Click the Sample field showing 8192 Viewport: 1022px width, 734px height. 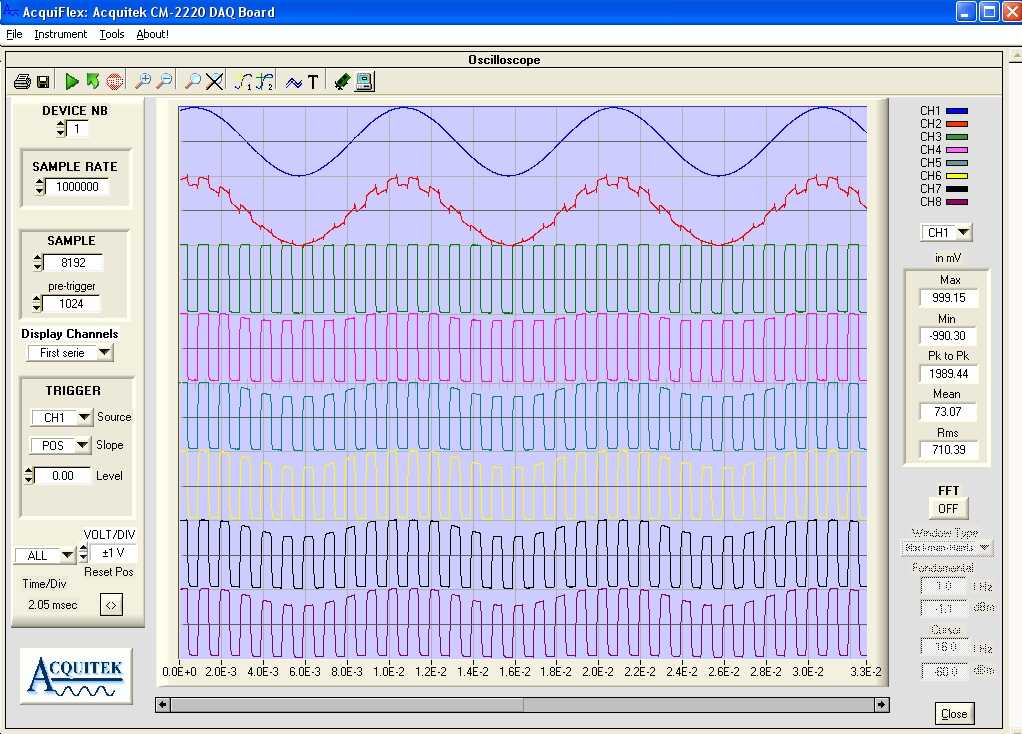(x=73, y=262)
